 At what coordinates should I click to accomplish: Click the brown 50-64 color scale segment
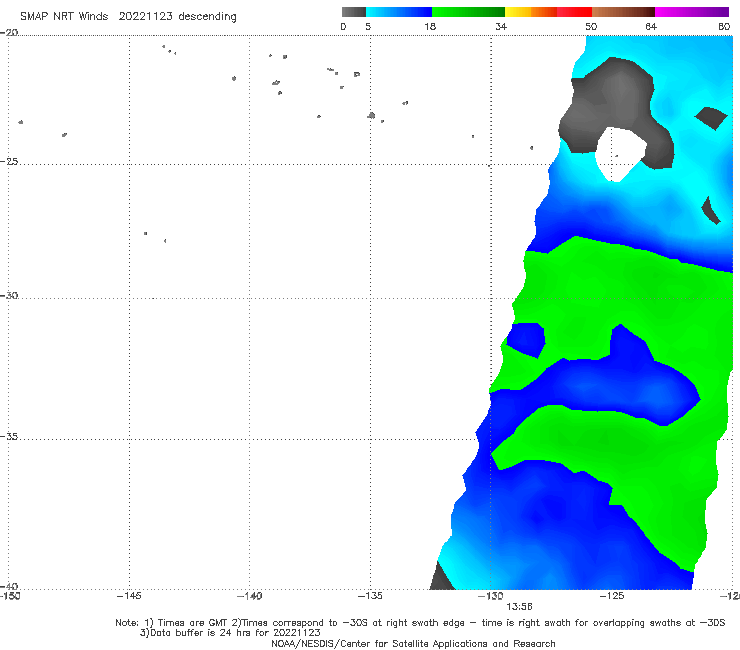click(623, 12)
